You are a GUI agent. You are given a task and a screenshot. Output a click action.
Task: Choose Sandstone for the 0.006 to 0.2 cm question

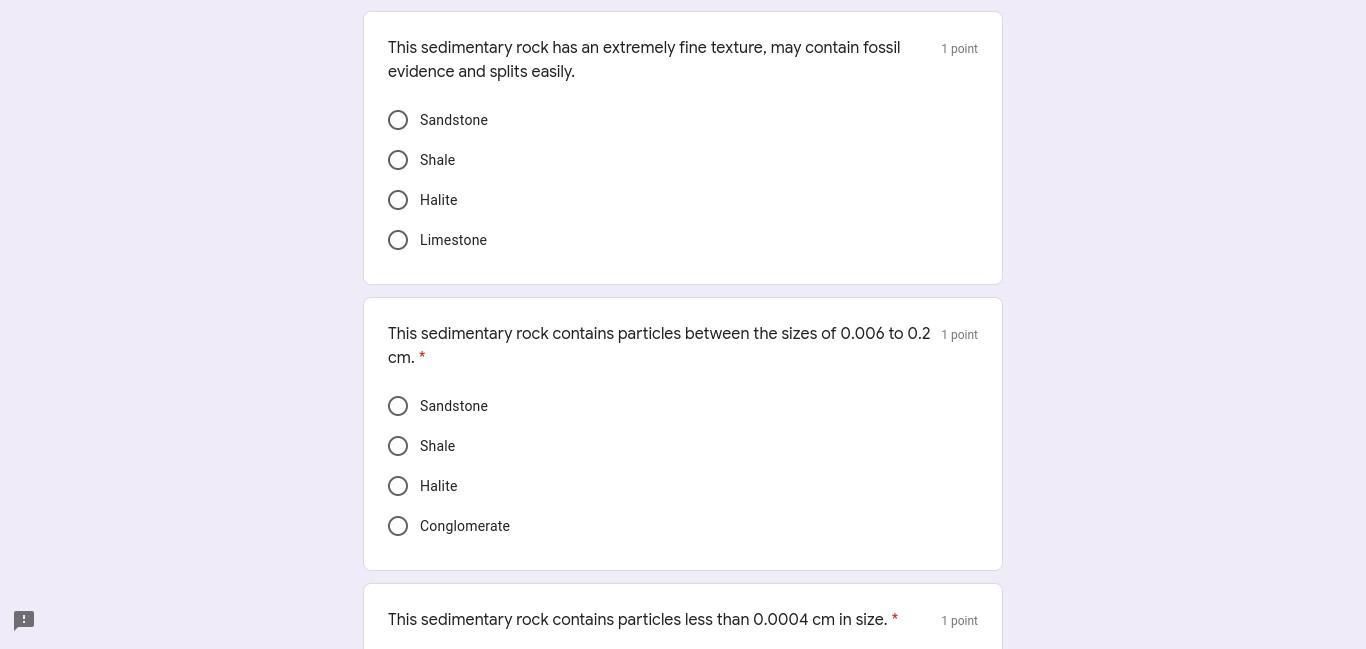[398, 406]
